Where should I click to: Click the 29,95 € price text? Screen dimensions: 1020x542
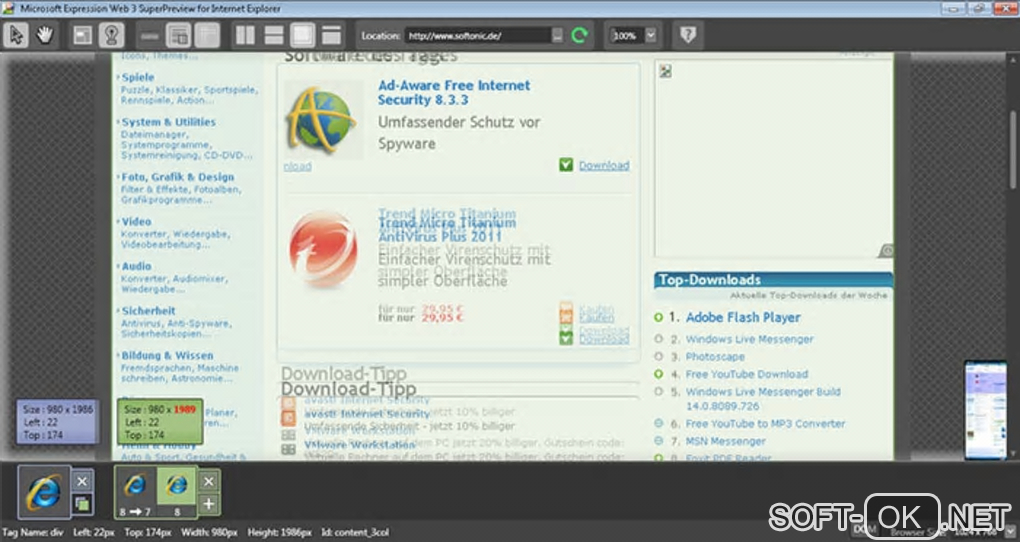[x=442, y=318]
